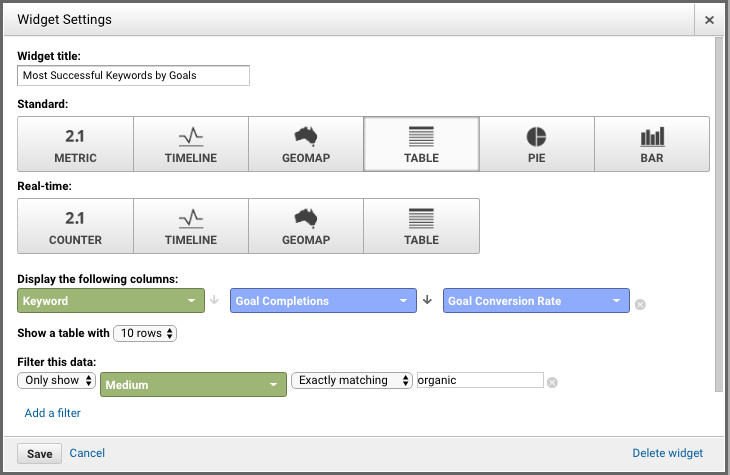Remove the Medium organic filter

tap(552, 382)
